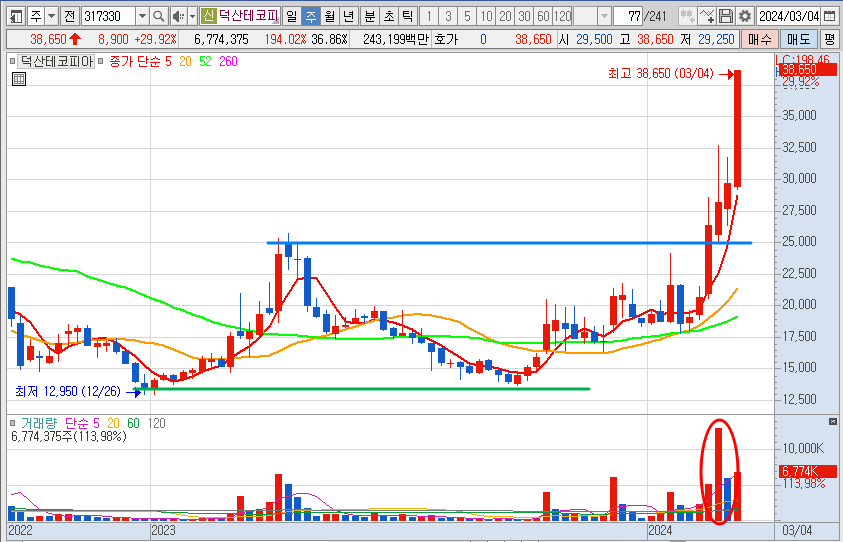Select the 1 interval button

pos(428,17)
